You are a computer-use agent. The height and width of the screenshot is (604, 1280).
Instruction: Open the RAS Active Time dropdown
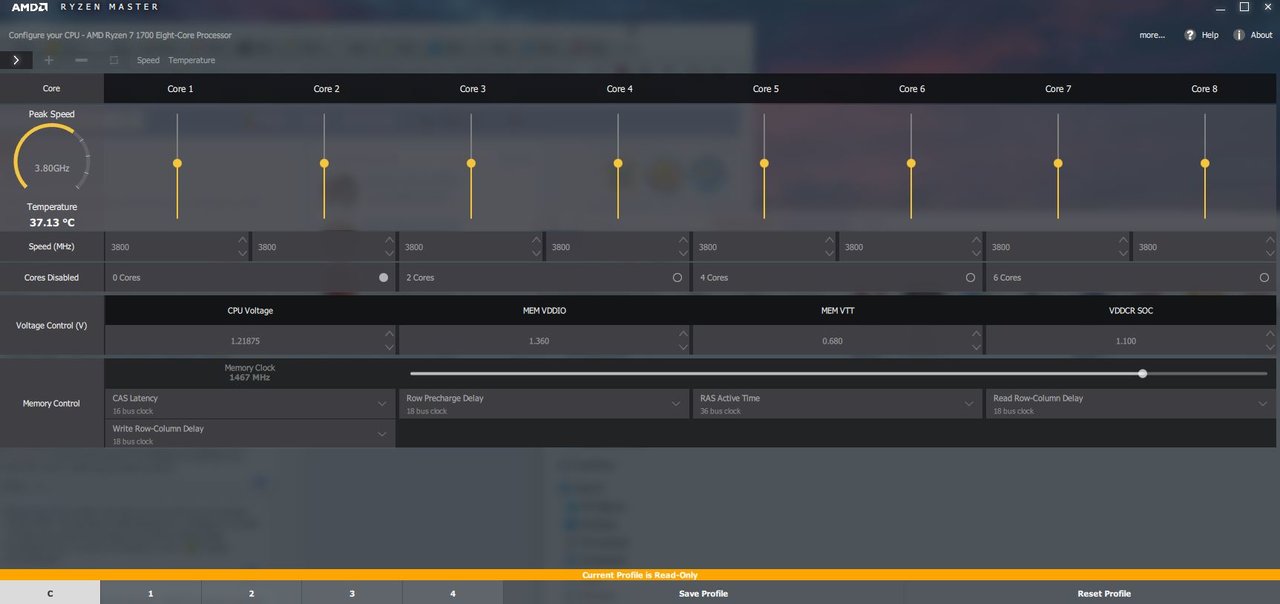click(837, 404)
